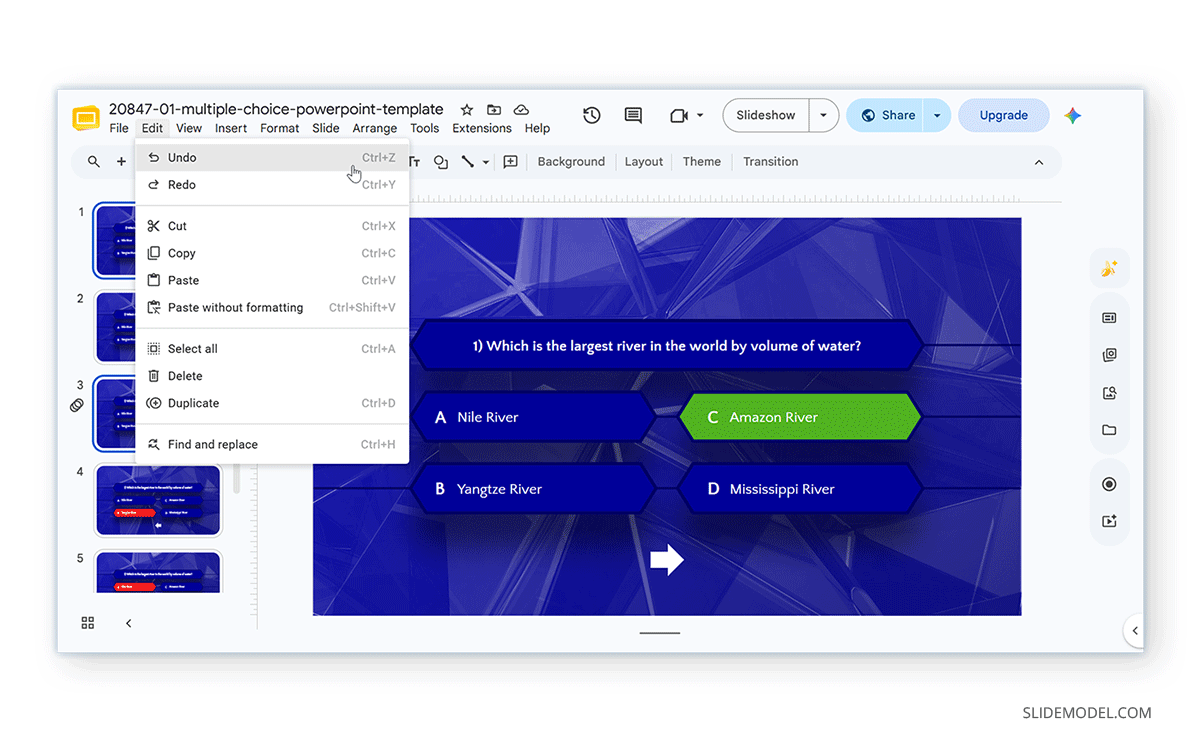Expand the line tool dropdown arrow
1200x743 pixels.
click(486, 162)
